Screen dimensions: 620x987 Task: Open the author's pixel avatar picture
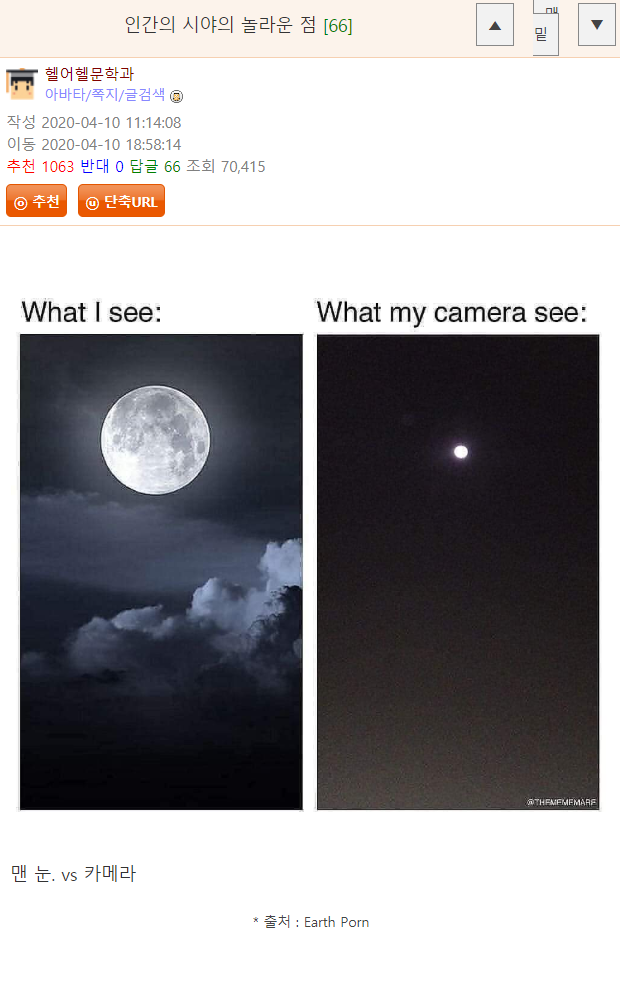[21, 84]
